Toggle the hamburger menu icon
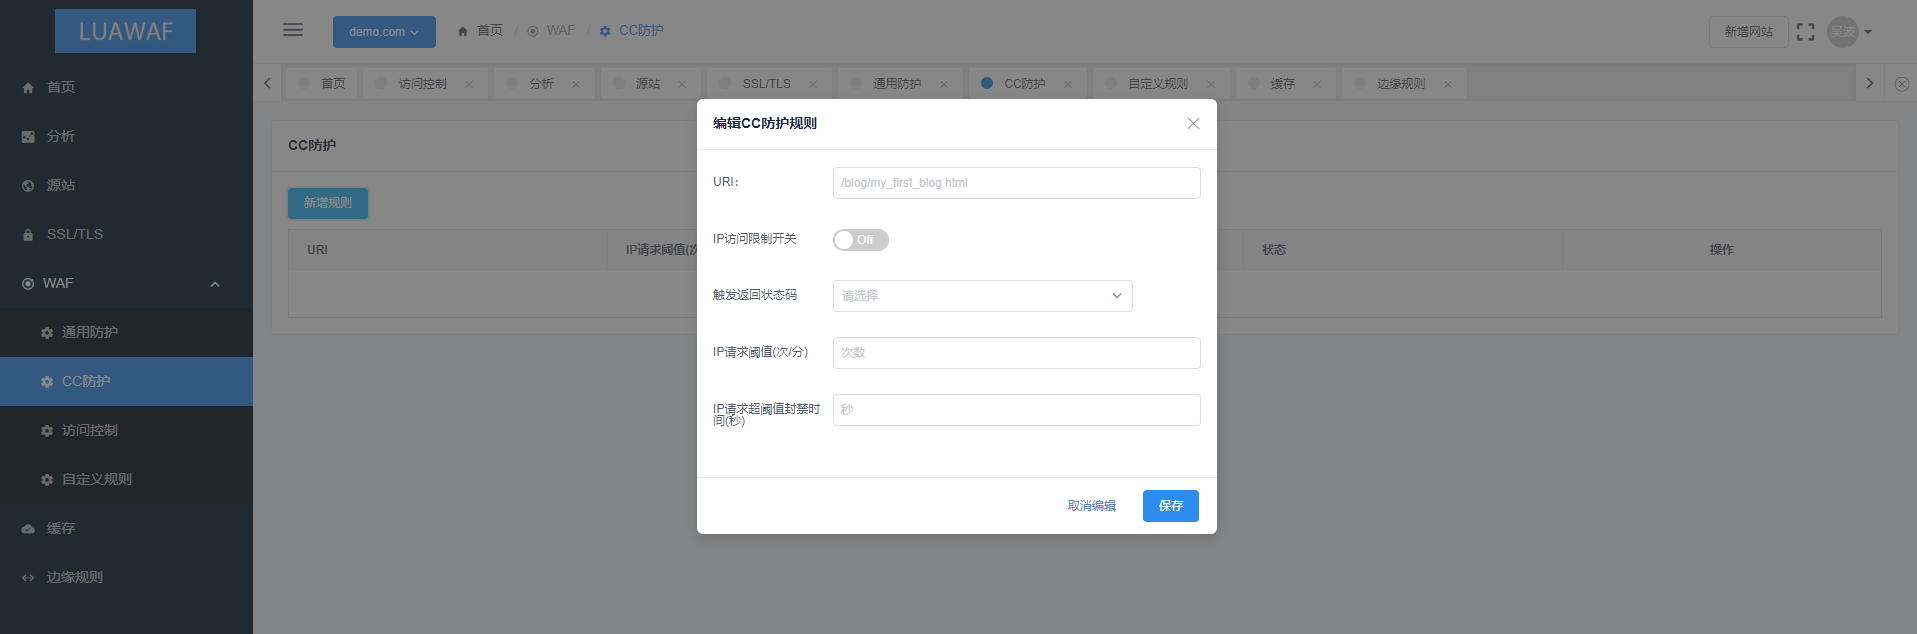The height and width of the screenshot is (634, 1917). click(293, 30)
